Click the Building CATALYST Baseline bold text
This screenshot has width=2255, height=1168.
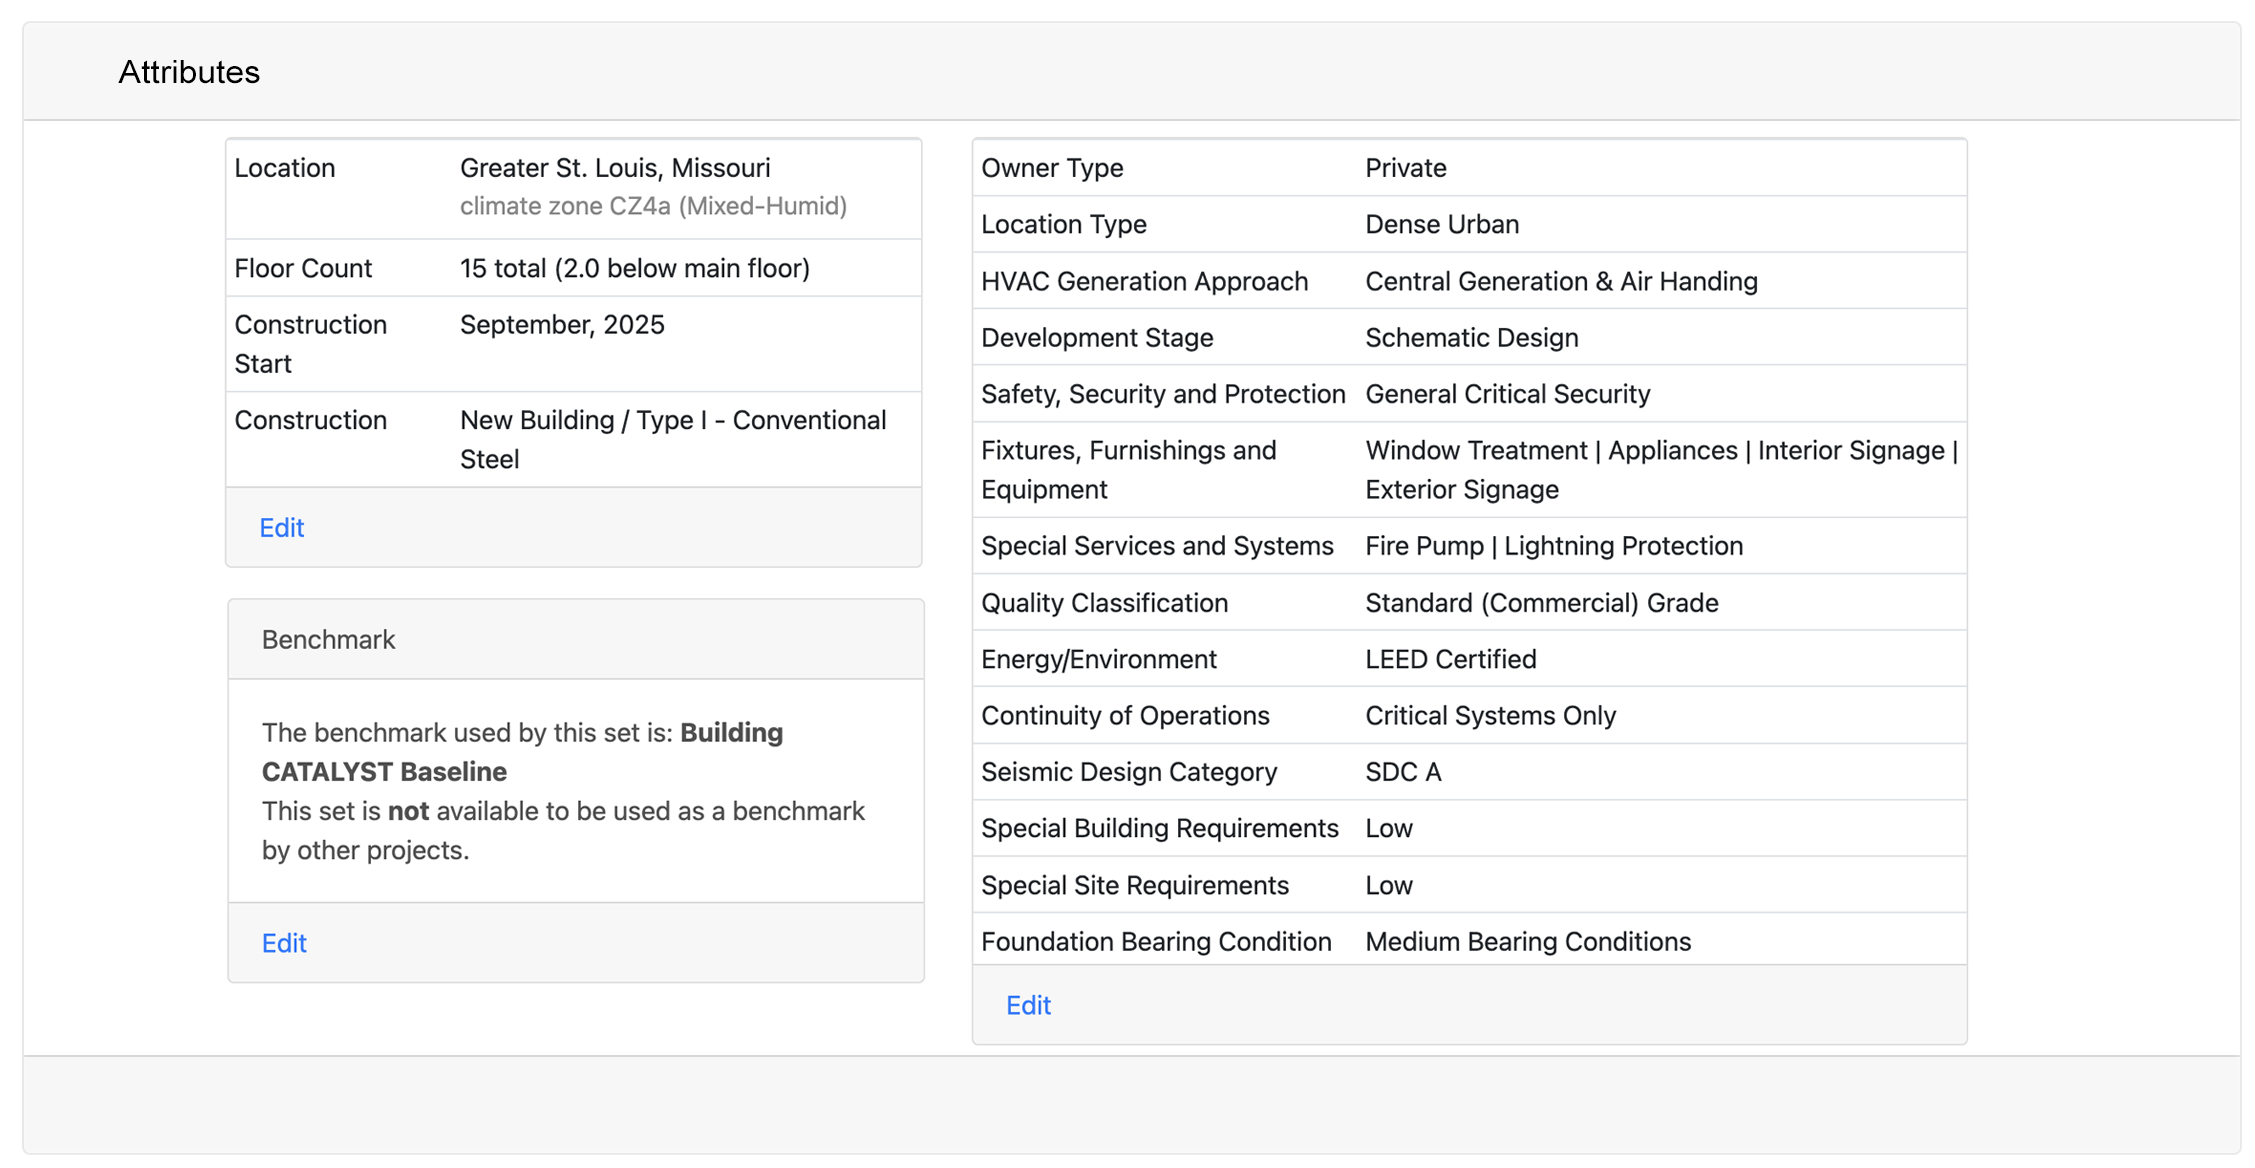point(520,752)
